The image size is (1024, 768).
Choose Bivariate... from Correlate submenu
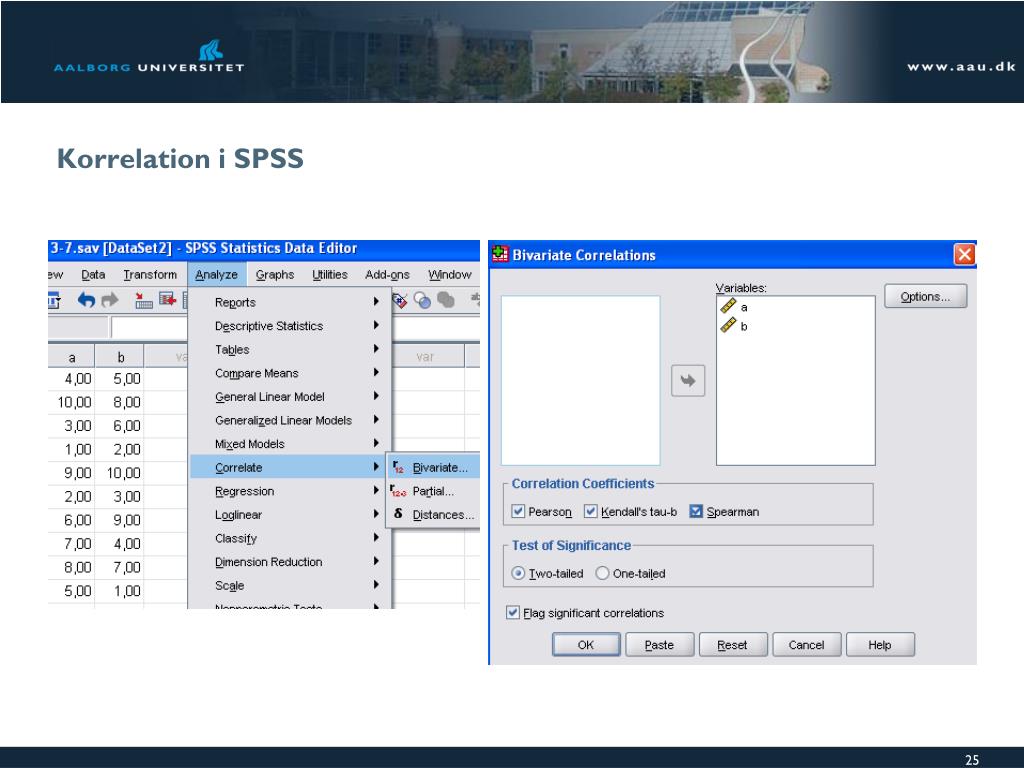(434, 468)
